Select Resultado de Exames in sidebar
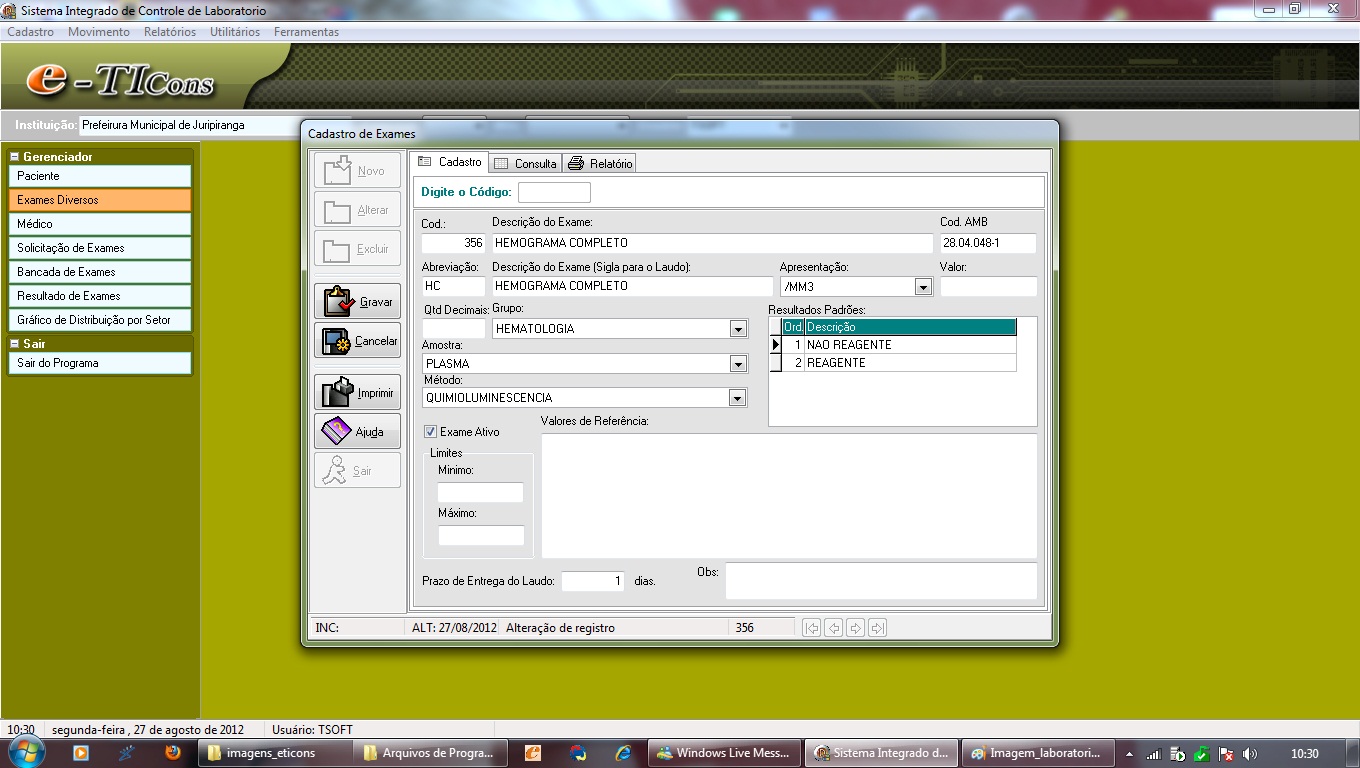This screenshot has height=768, width=1360. tap(99, 296)
